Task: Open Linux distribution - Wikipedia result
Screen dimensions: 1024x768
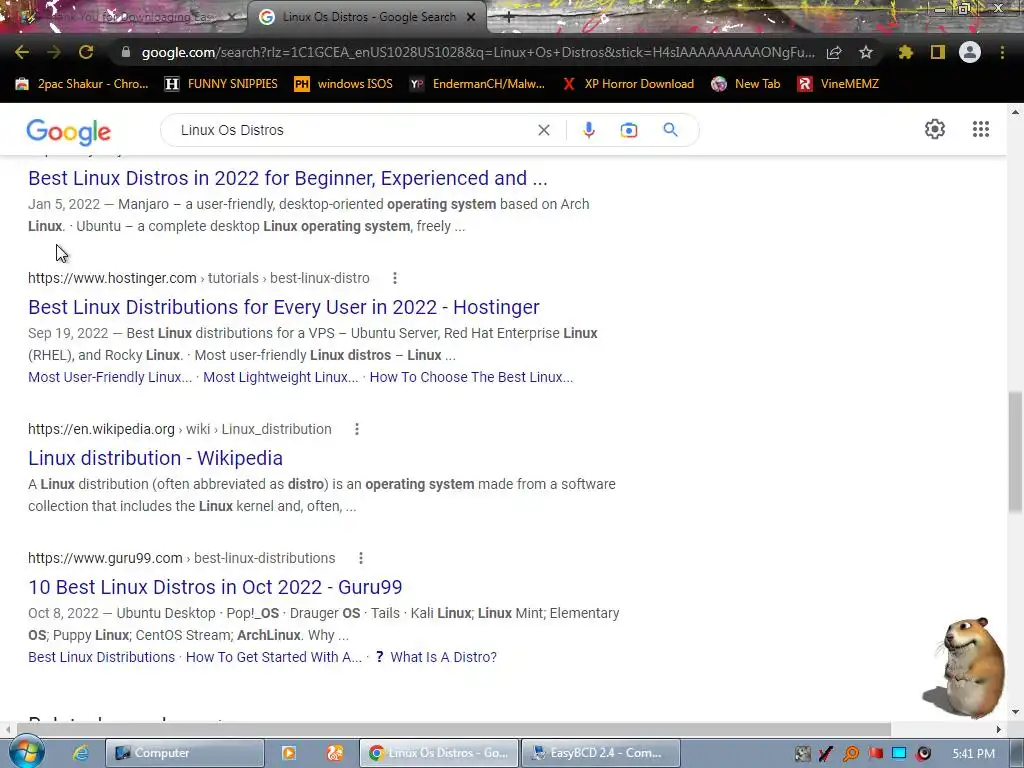Action: point(155,458)
